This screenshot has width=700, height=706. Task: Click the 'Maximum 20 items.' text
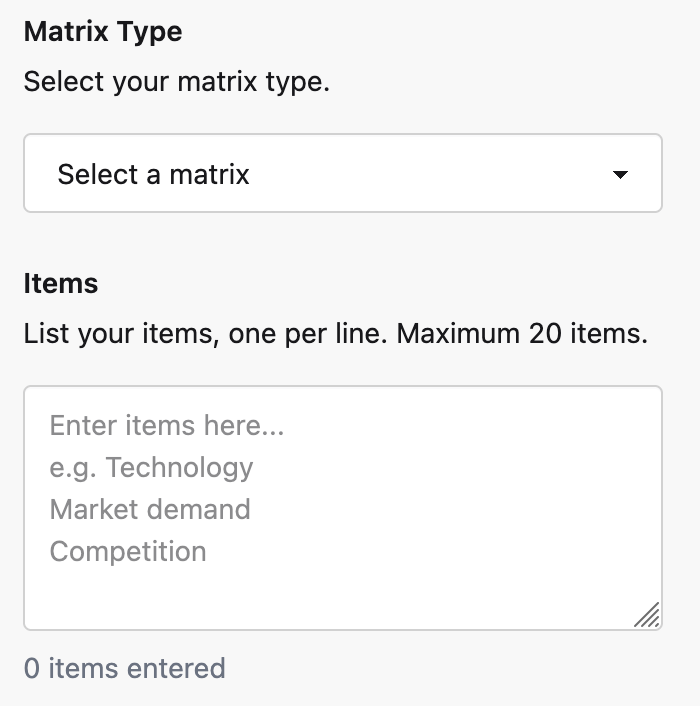click(522, 333)
